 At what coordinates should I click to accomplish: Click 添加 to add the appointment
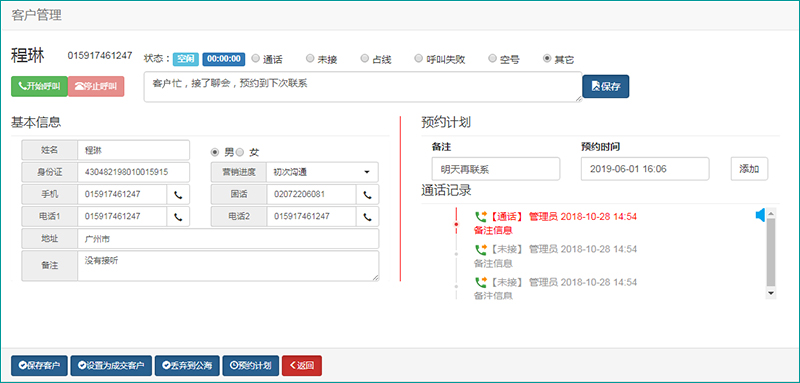click(749, 169)
